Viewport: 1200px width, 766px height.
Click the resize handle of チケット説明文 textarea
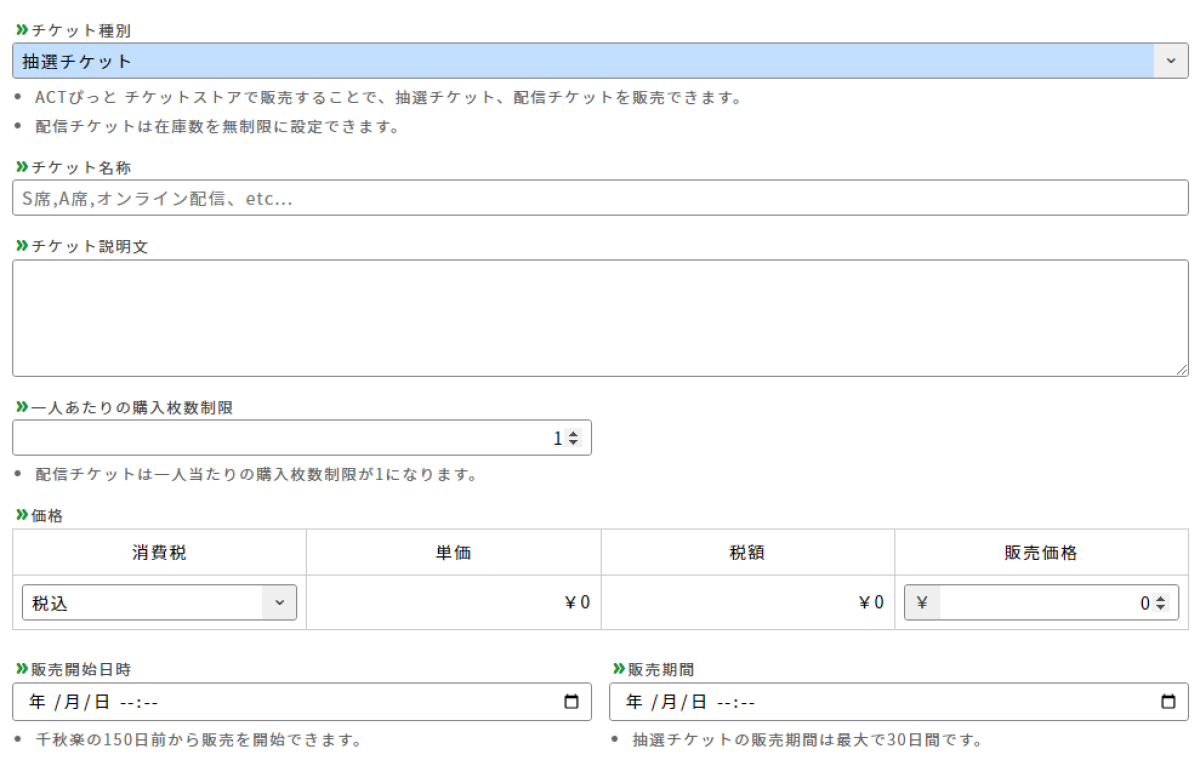pos(1182,370)
